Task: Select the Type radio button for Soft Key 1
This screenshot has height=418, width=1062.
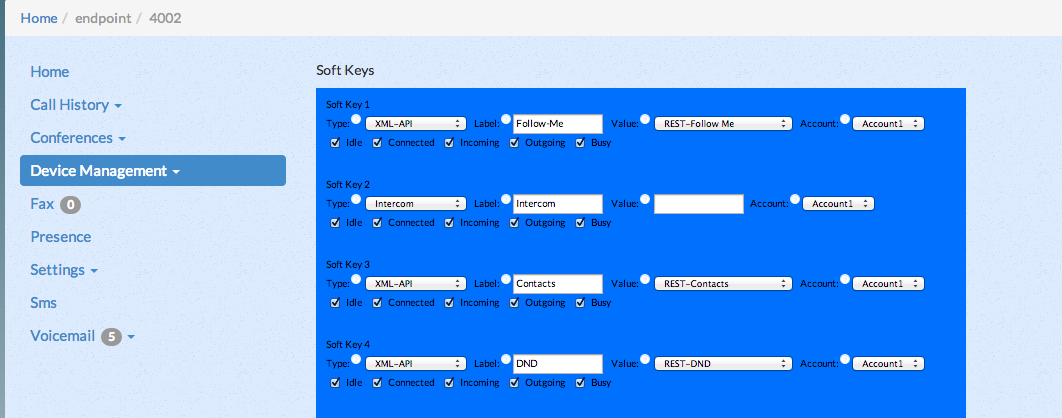Action: coord(356,119)
